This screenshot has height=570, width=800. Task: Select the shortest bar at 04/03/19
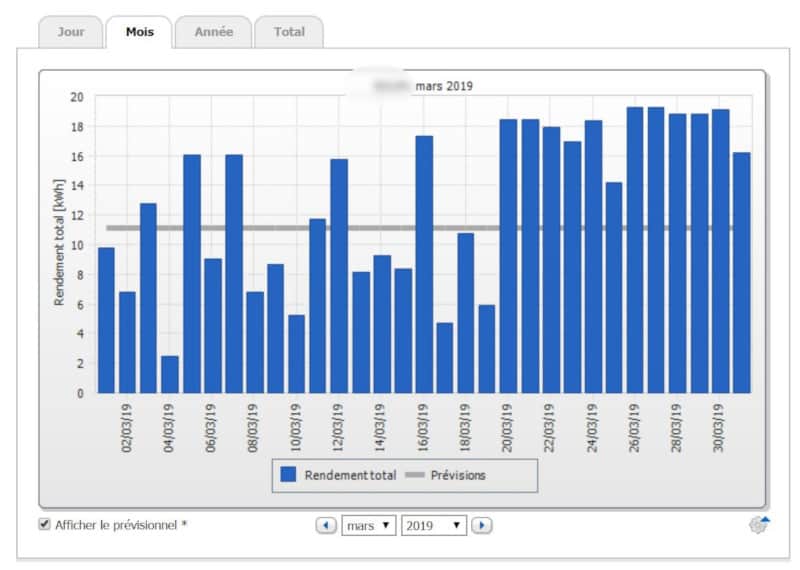click(x=170, y=374)
